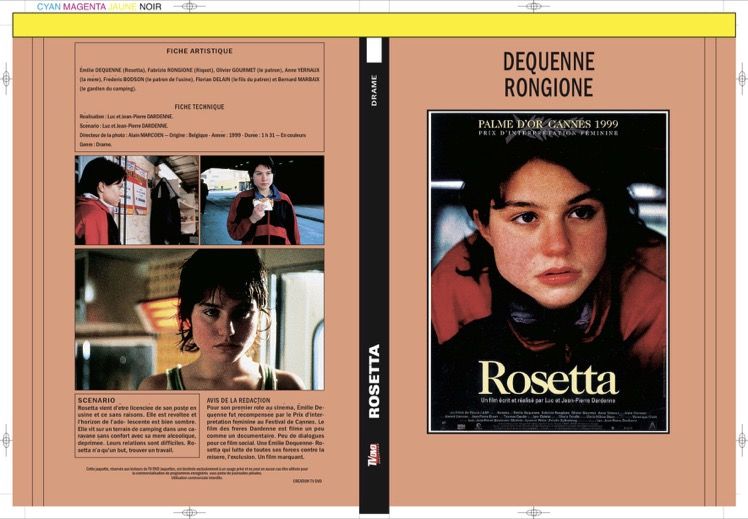Image resolution: width=748 pixels, height=519 pixels.
Task: Click the white rectangle at the spine top
Action: click(x=374, y=50)
